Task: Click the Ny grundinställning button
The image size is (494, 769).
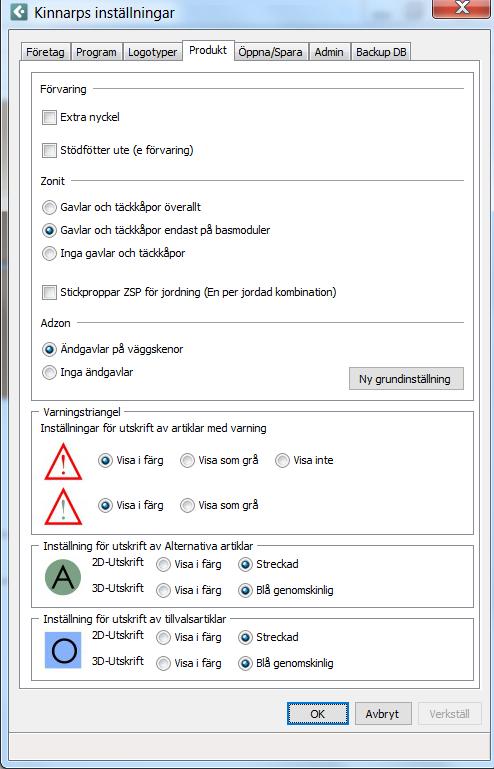Action: pyautogui.click(x=406, y=379)
